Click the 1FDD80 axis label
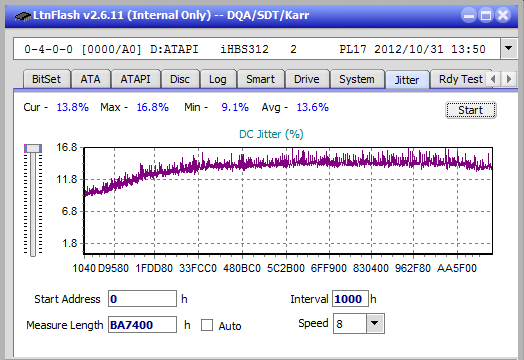This screenshot has height=360, width=524. 154,268
